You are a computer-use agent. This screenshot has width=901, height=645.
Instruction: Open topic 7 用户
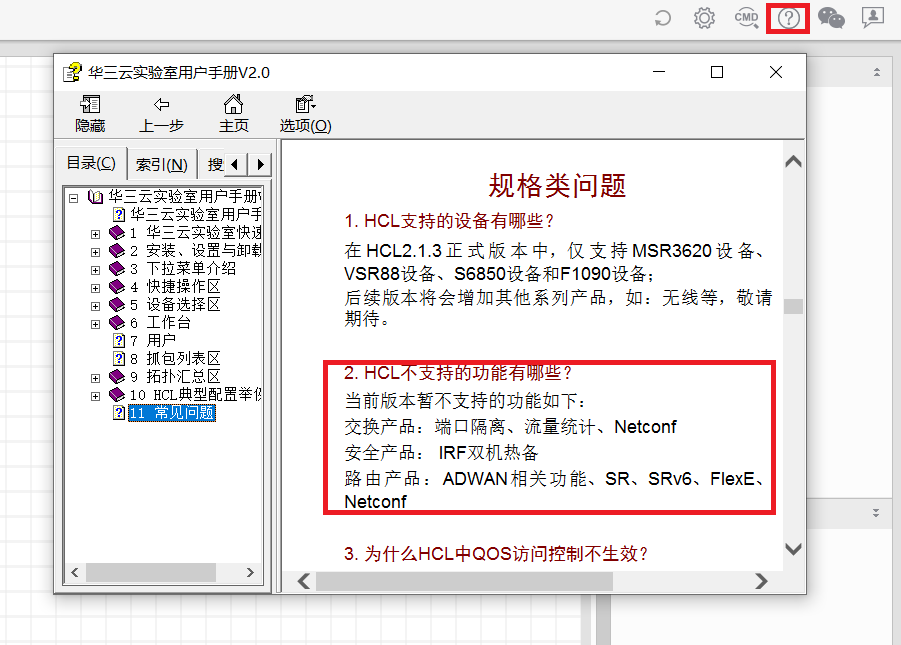[x=152, y=340]
